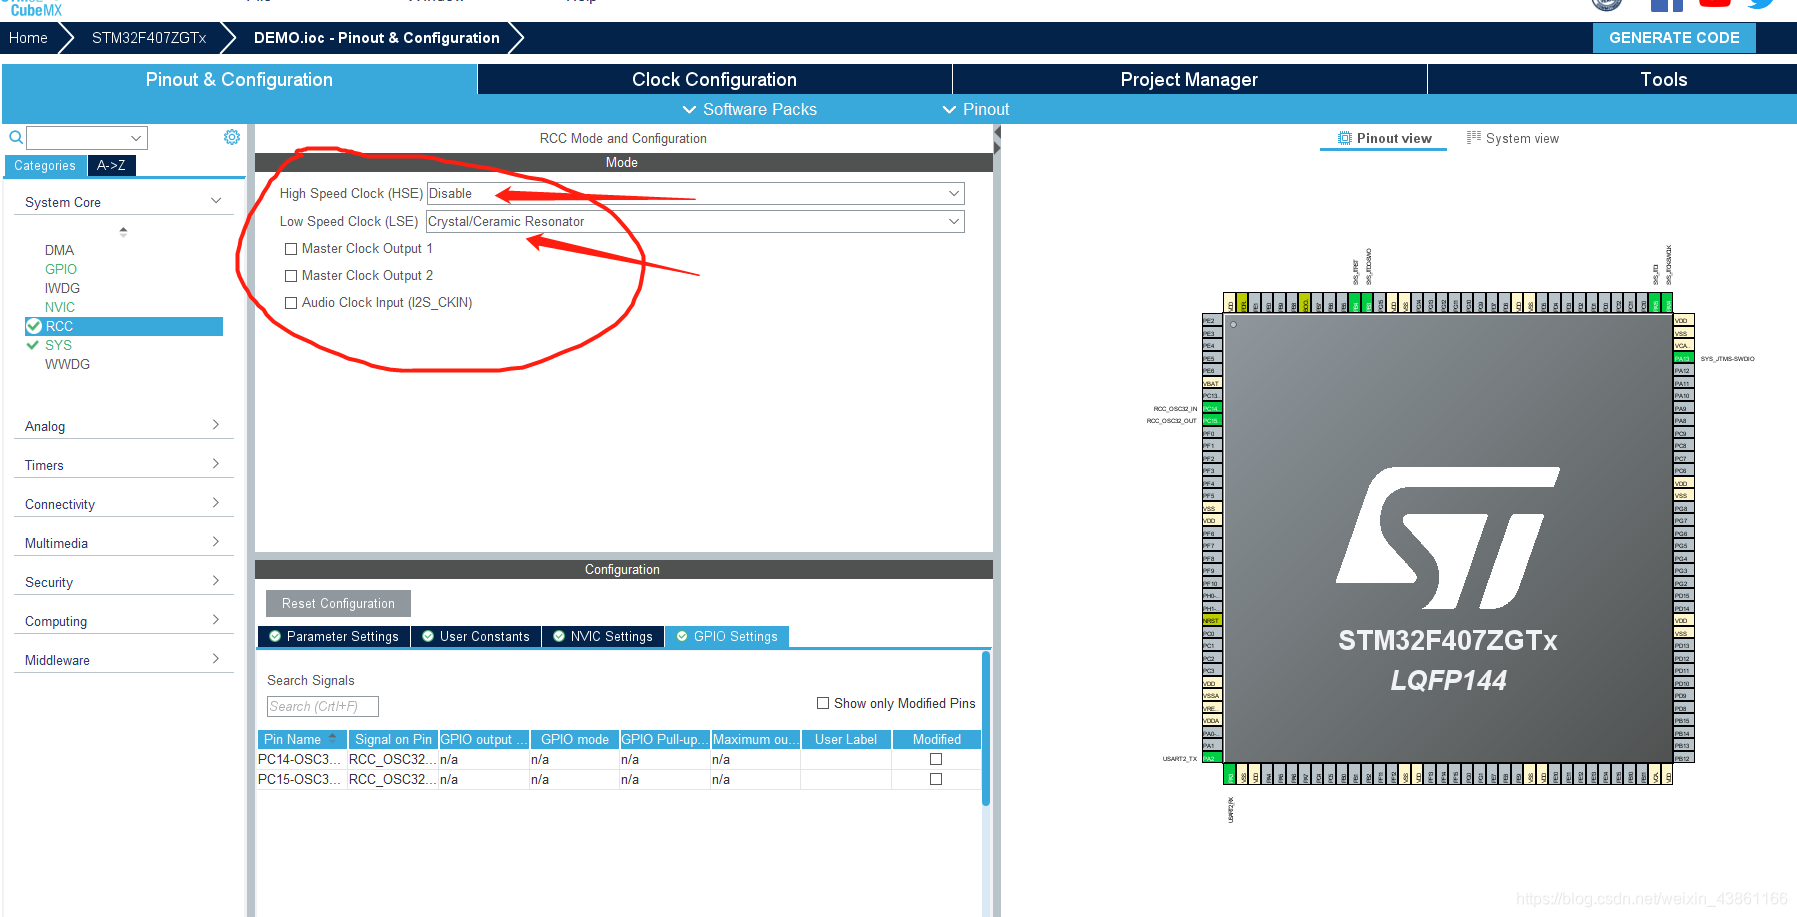Select DMA in the System Core list
This screenshot has height=917, width=1797.
coord(59,250)
